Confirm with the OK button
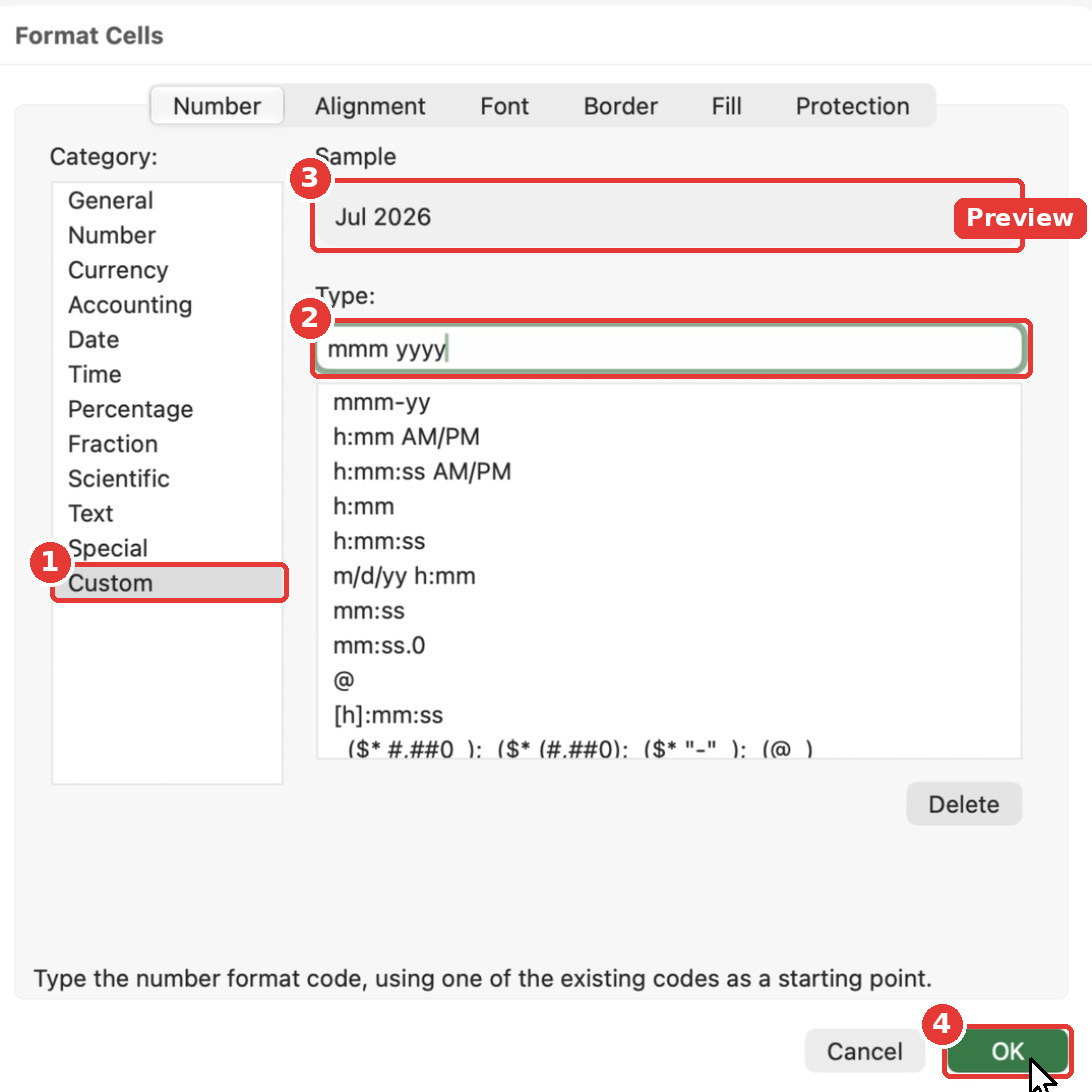1092x1092 pixels. tap(1007, 1051)
